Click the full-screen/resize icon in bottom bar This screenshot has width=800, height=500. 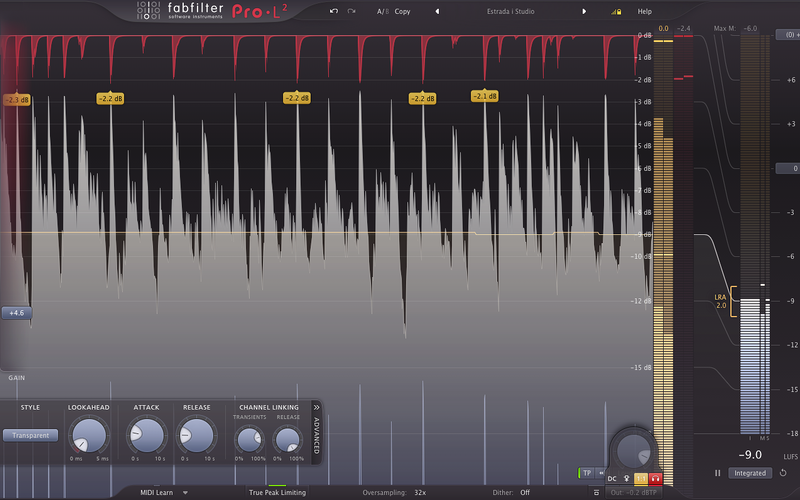click(x=596, y=492)
